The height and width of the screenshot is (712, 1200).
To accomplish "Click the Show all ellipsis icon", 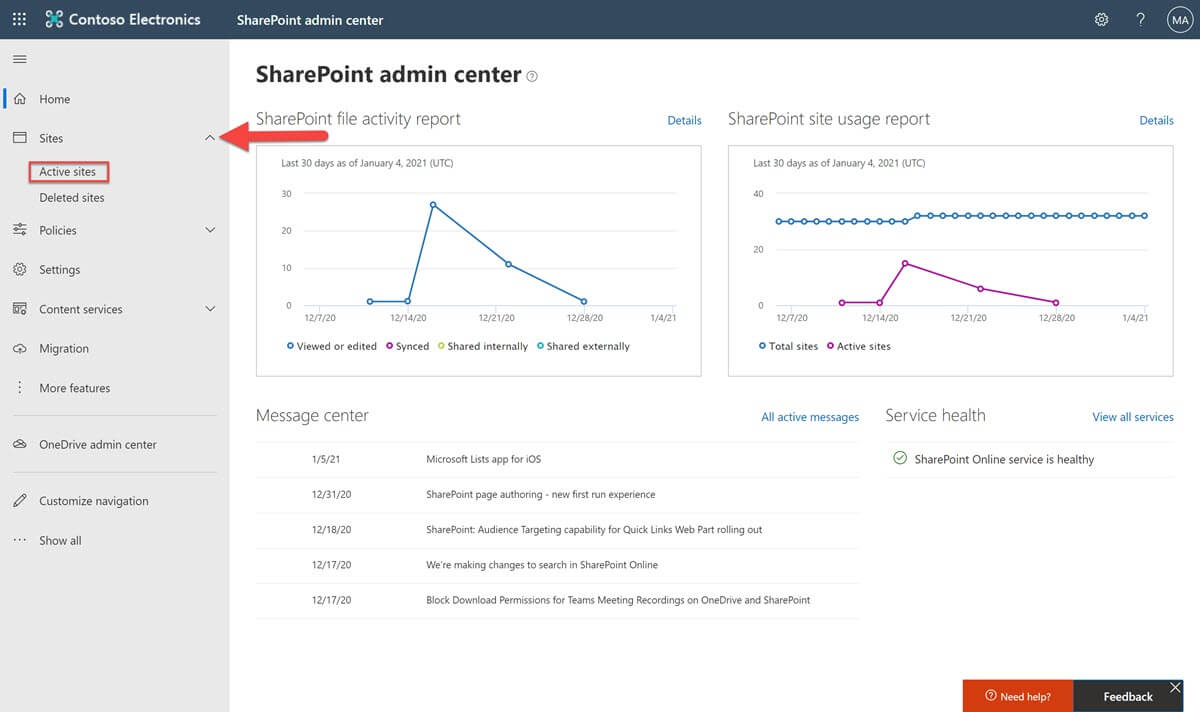I will point(19,540).
